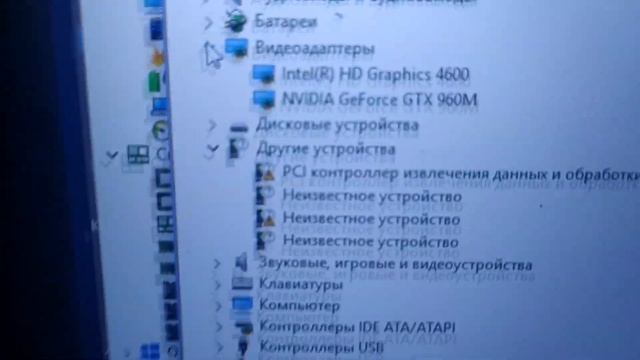Expand the Клавиатуры category

[218, 284]
